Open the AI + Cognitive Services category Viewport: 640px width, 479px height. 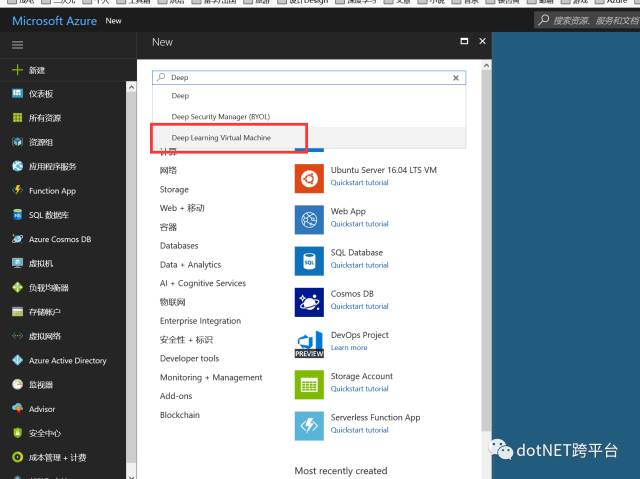pos(203,284)
